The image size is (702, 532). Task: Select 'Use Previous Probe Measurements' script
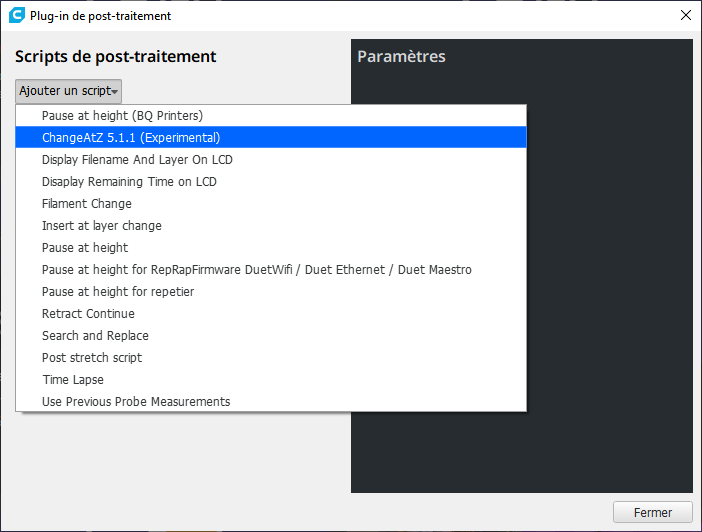point(136,402)
